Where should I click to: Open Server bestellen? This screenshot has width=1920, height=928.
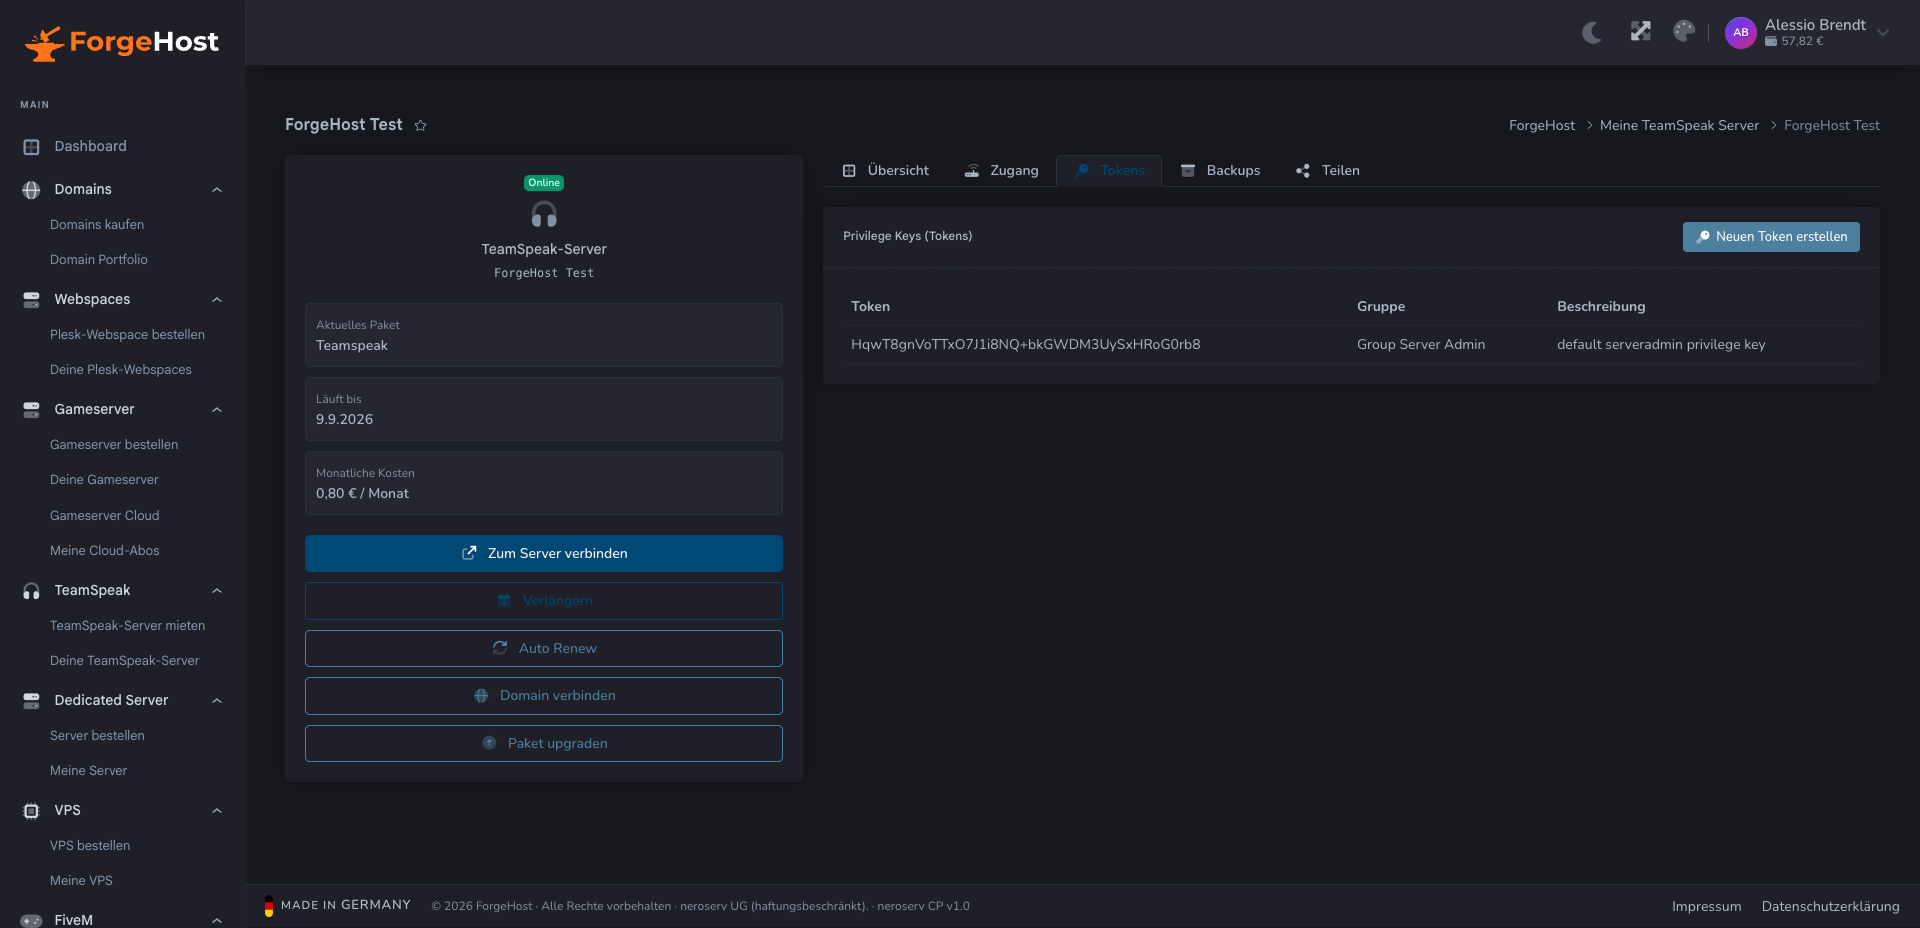(97, 736)
